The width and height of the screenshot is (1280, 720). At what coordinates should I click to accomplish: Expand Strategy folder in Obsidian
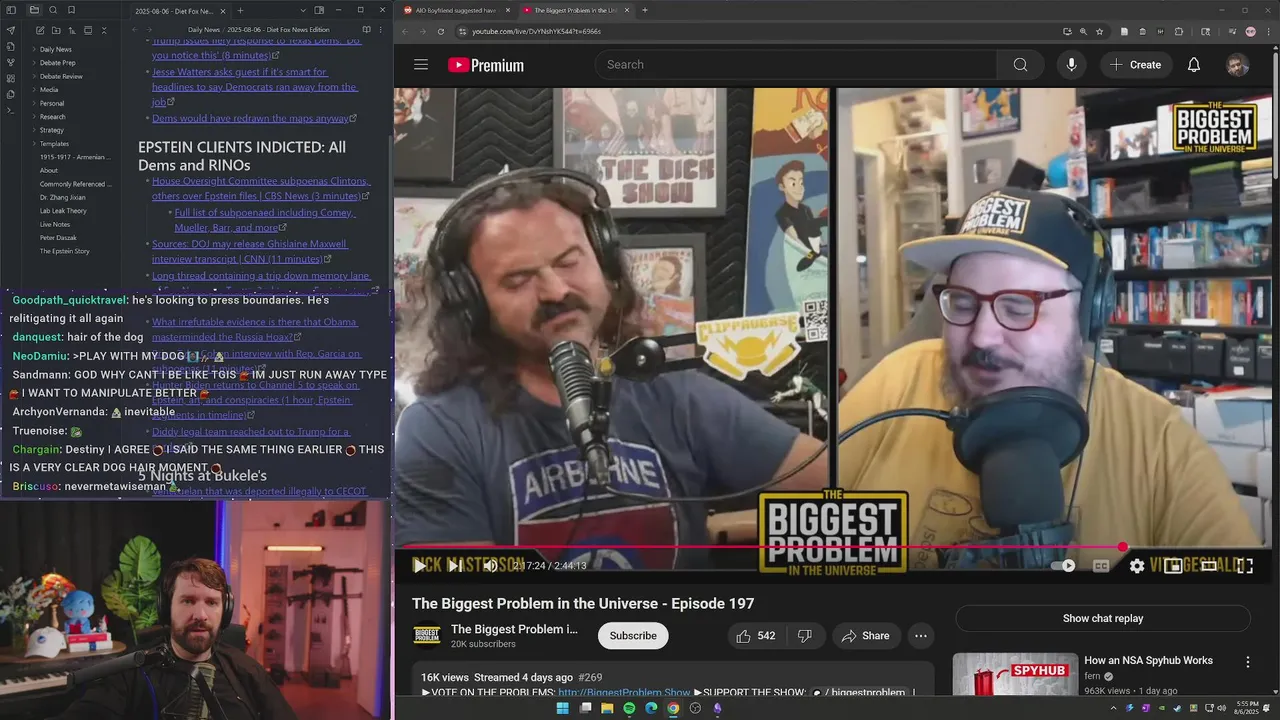52,130
